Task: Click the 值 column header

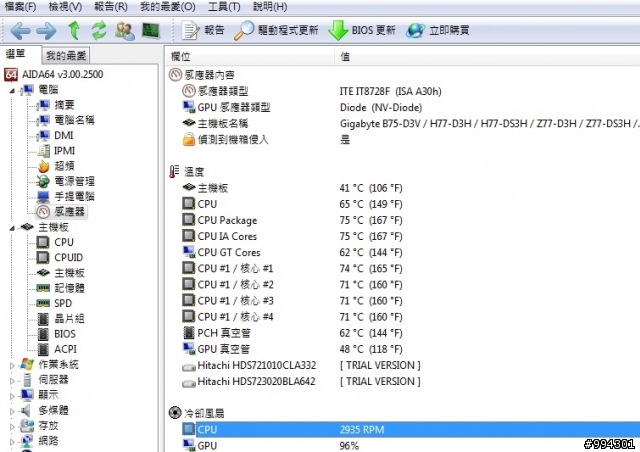Action: point(487,56)
